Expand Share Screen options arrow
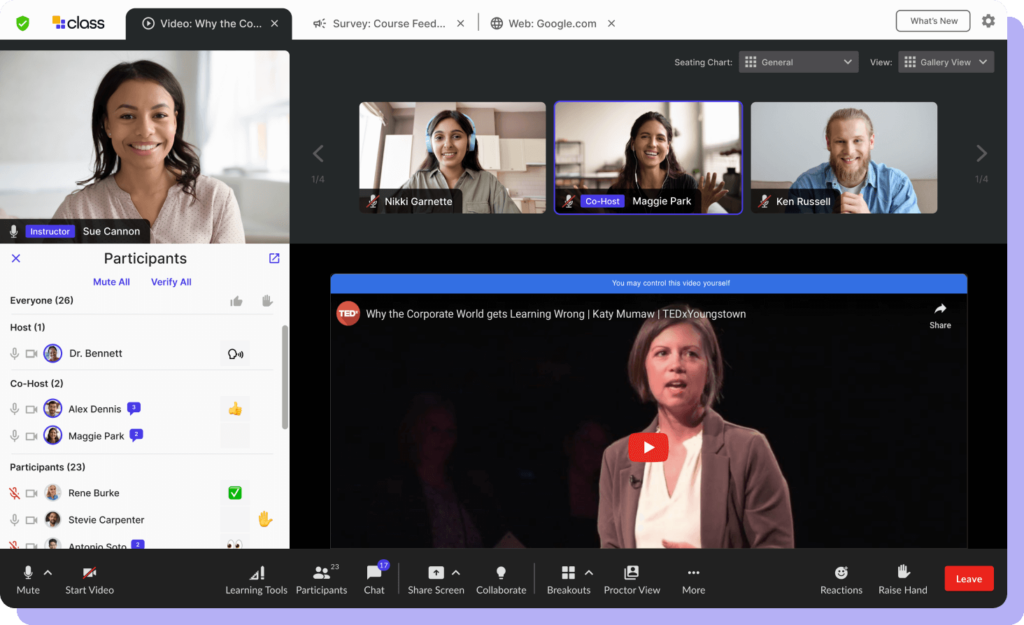This screenshot has width=1024, height=625. (x=456, y=573)
